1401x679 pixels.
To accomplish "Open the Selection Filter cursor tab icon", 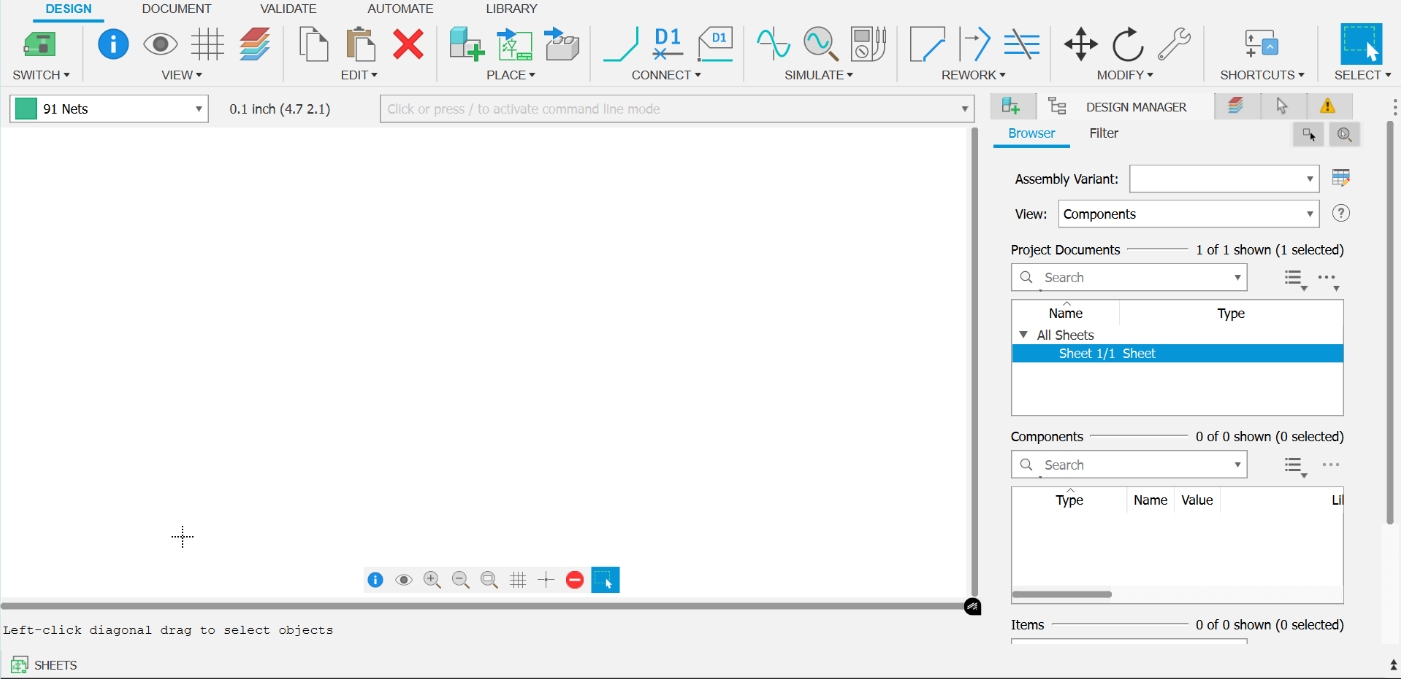I will [1283, 106].
